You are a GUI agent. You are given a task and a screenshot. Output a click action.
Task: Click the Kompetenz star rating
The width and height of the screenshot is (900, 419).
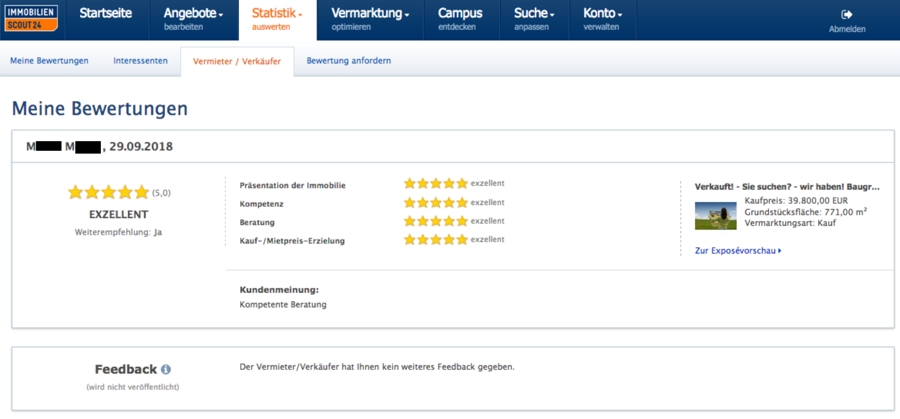pos(436,203)
